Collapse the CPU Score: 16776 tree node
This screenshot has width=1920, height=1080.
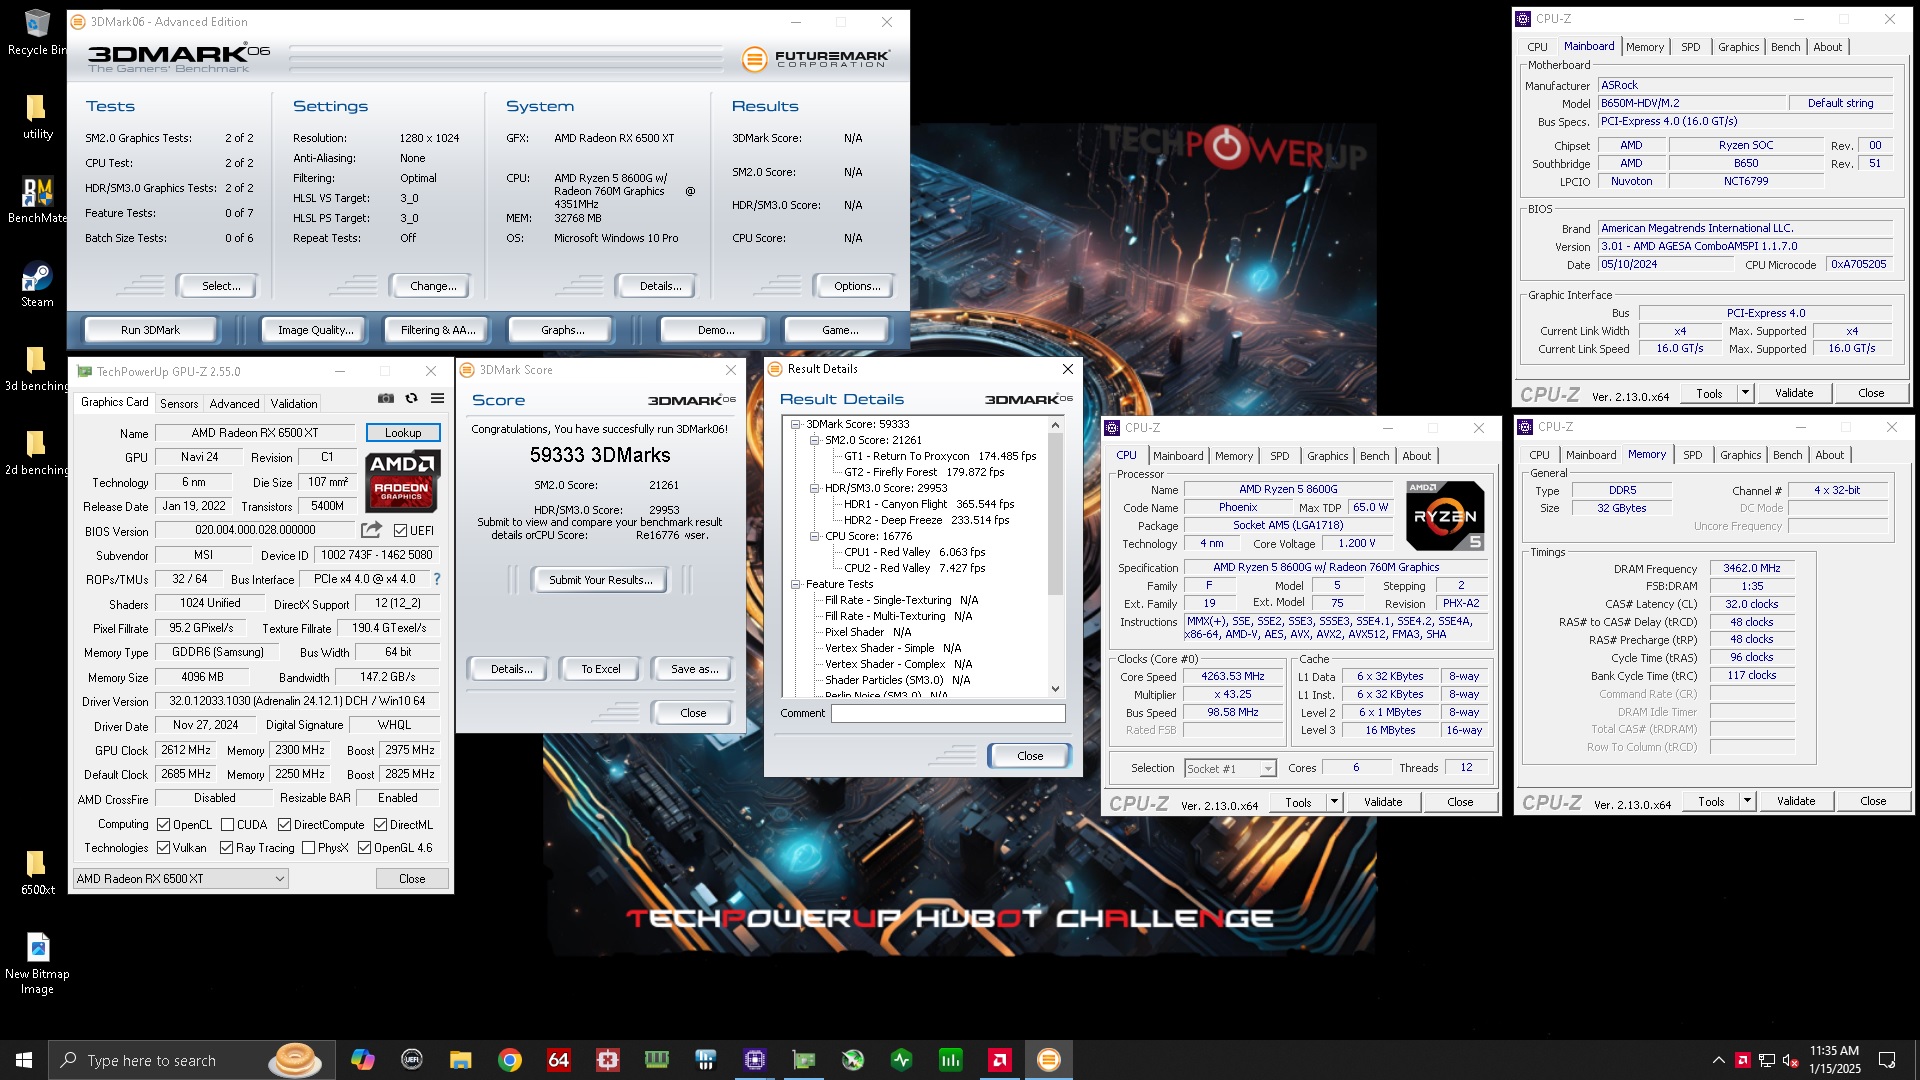coord(815,536)
